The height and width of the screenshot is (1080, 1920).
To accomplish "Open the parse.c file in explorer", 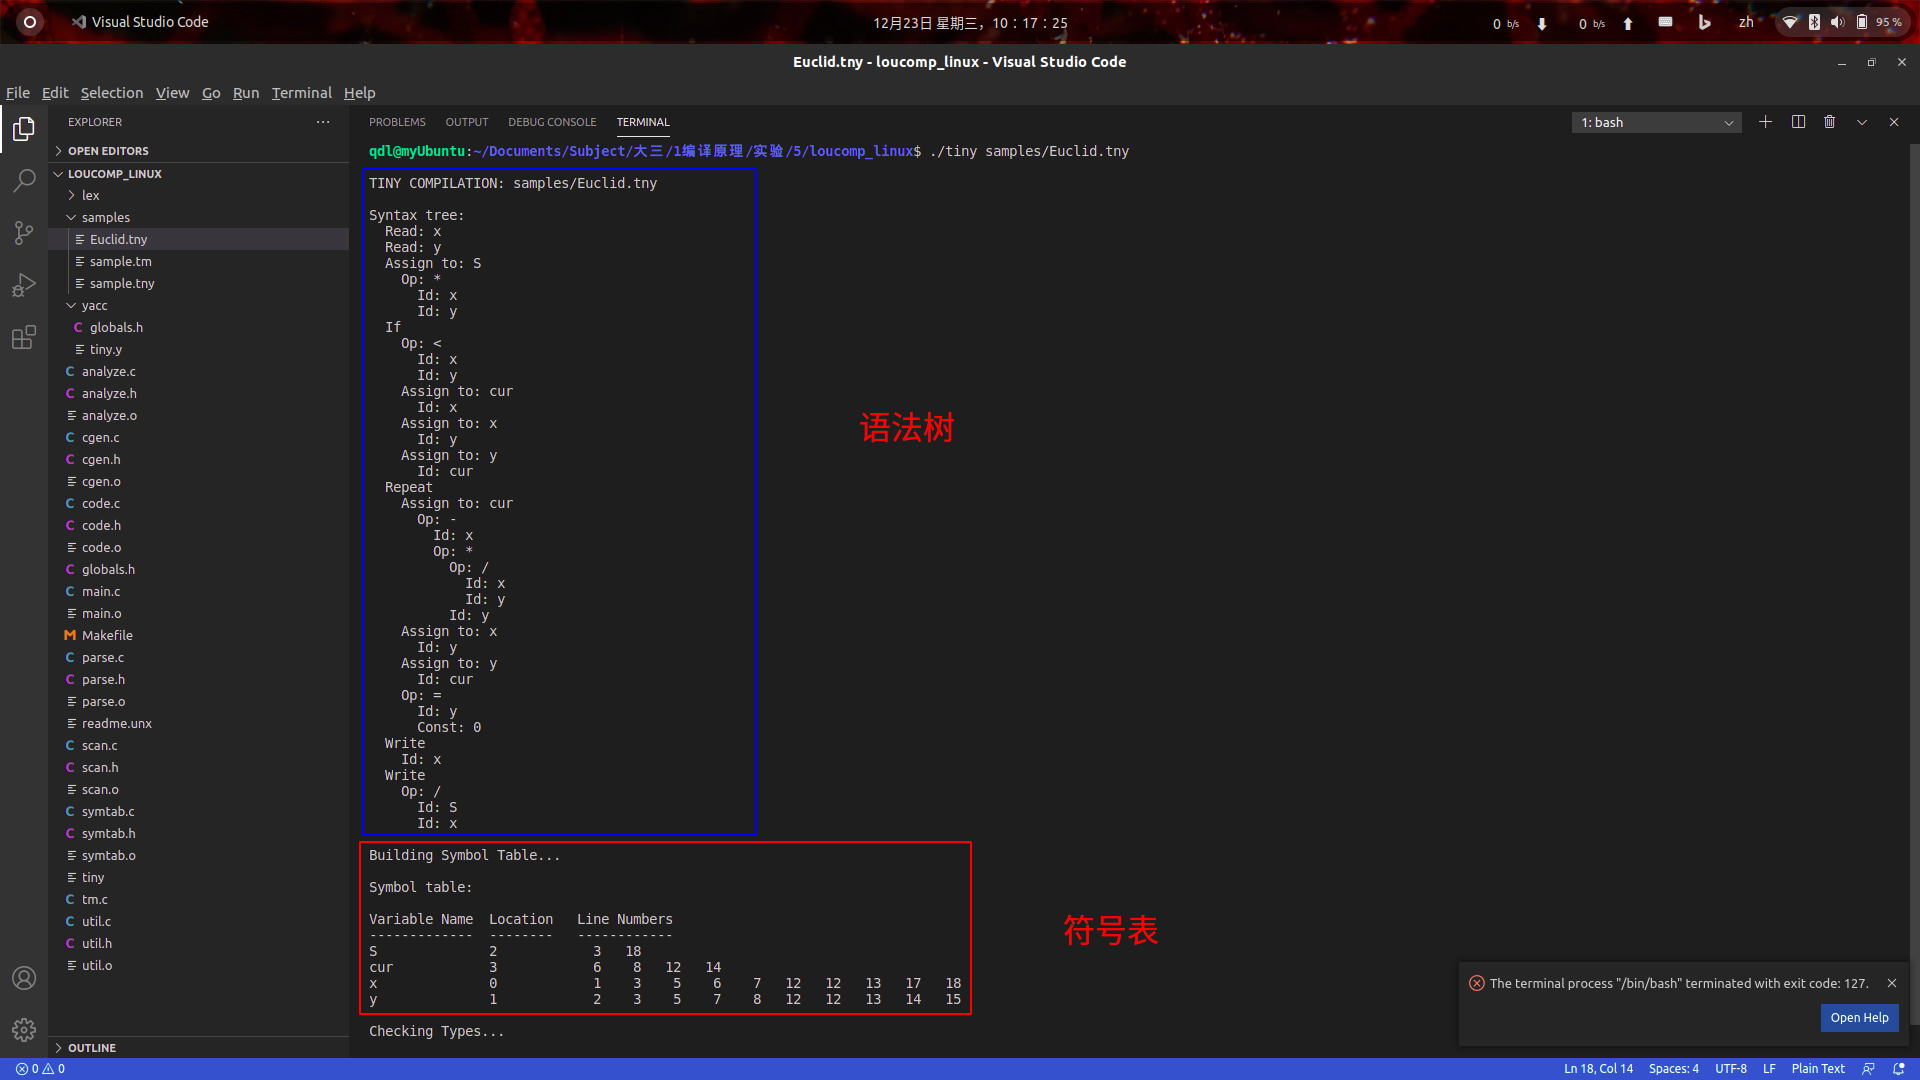I will pos(103,657).
